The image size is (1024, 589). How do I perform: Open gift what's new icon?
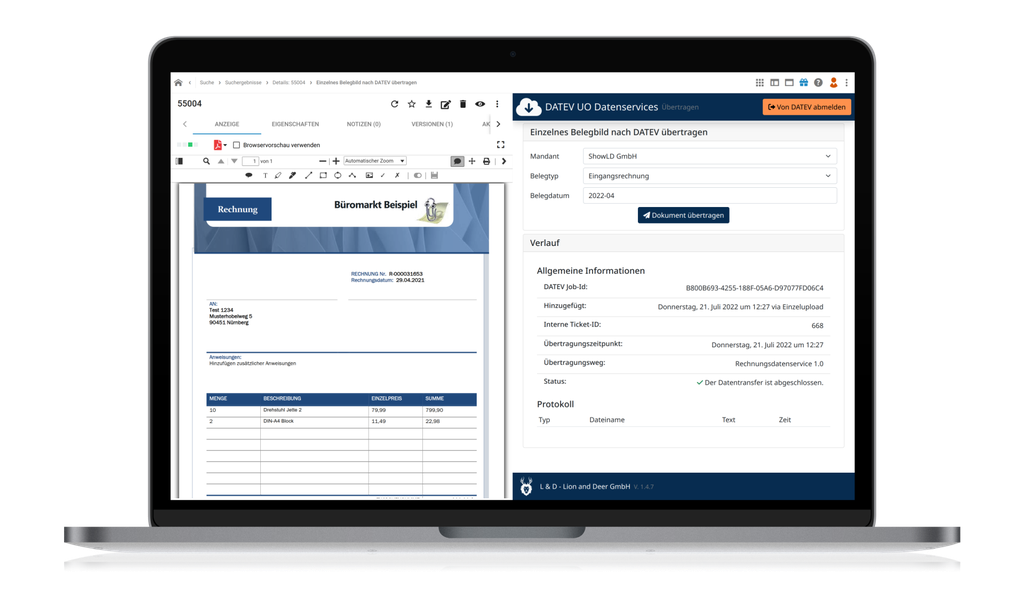click(x=804, y=82)
